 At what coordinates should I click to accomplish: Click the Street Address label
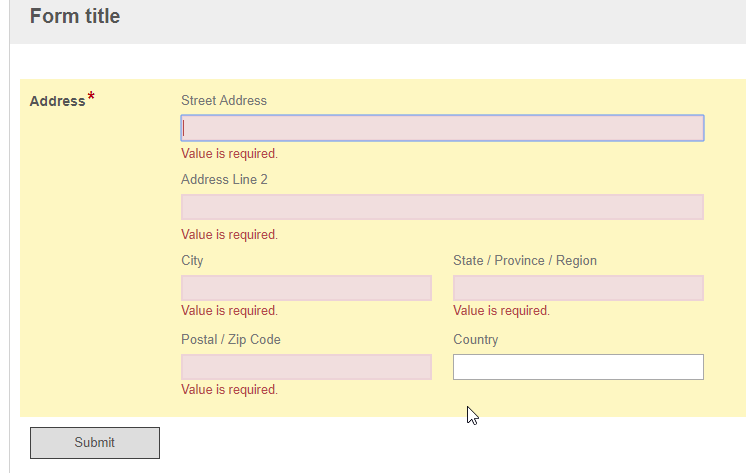pos(224,100)
